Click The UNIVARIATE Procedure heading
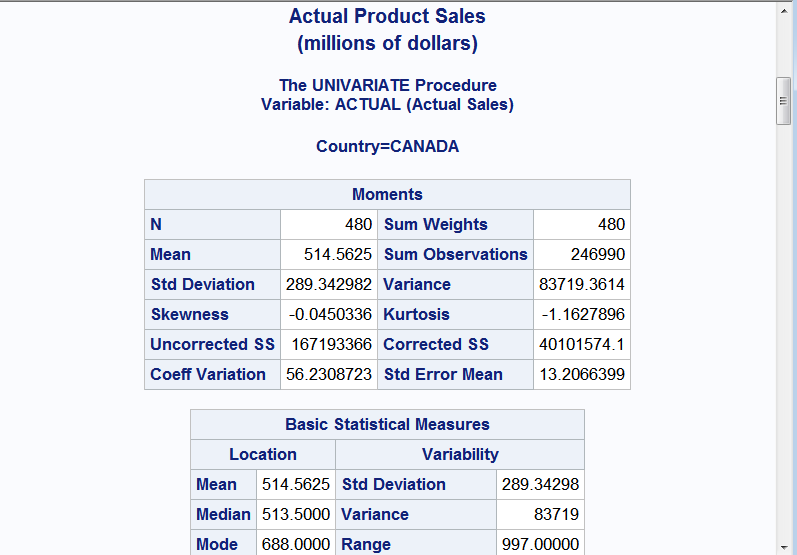 387,85
